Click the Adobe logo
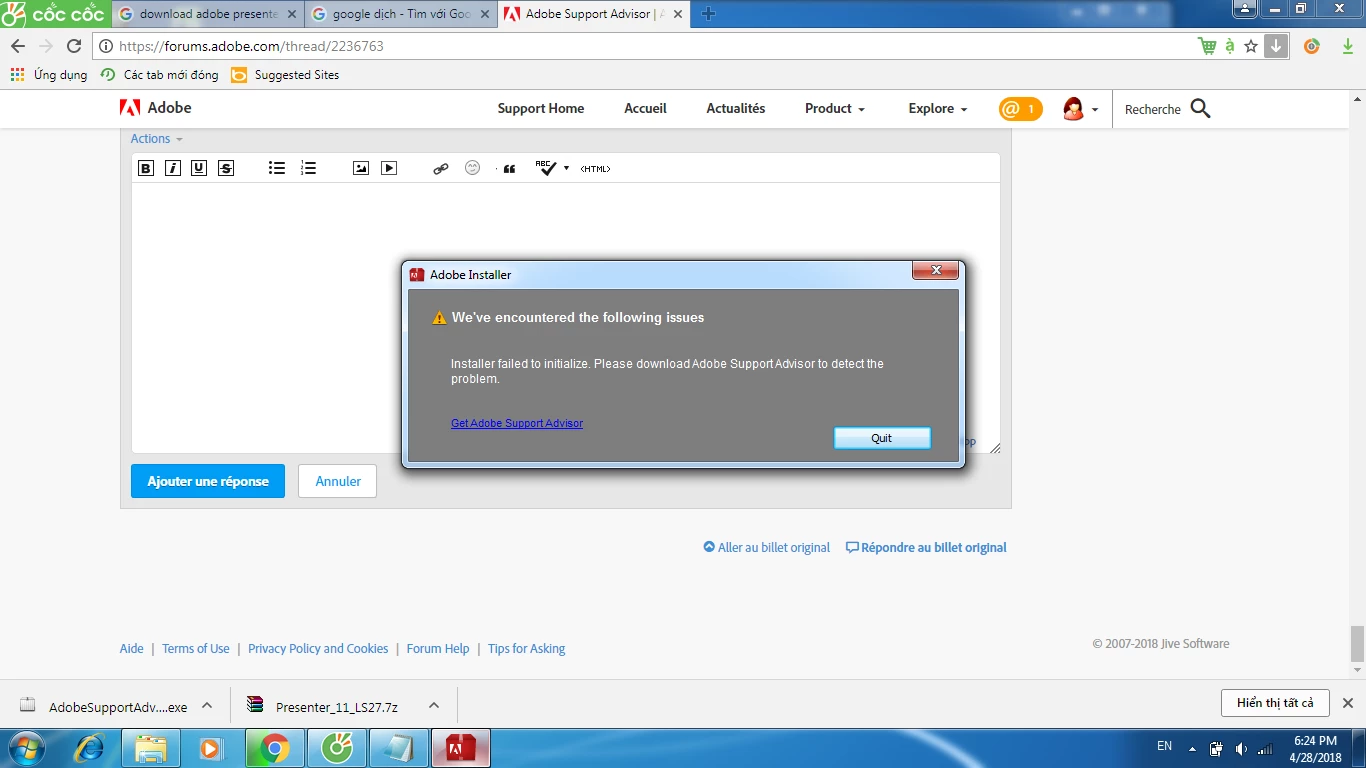The image size is (1366, 768). point(156,107)
